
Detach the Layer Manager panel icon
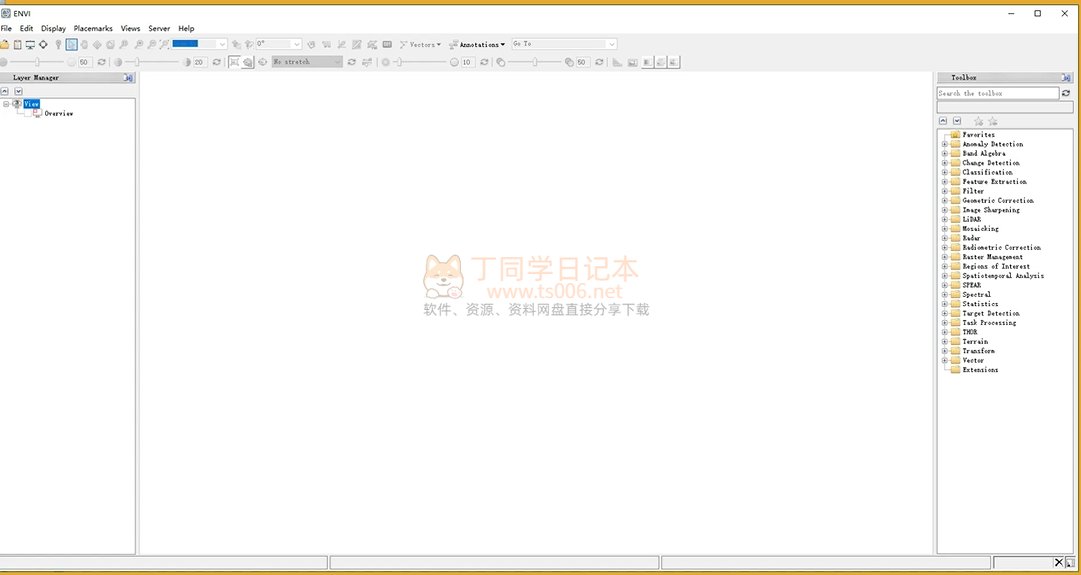pyautogui.click(x=129, y=78)
